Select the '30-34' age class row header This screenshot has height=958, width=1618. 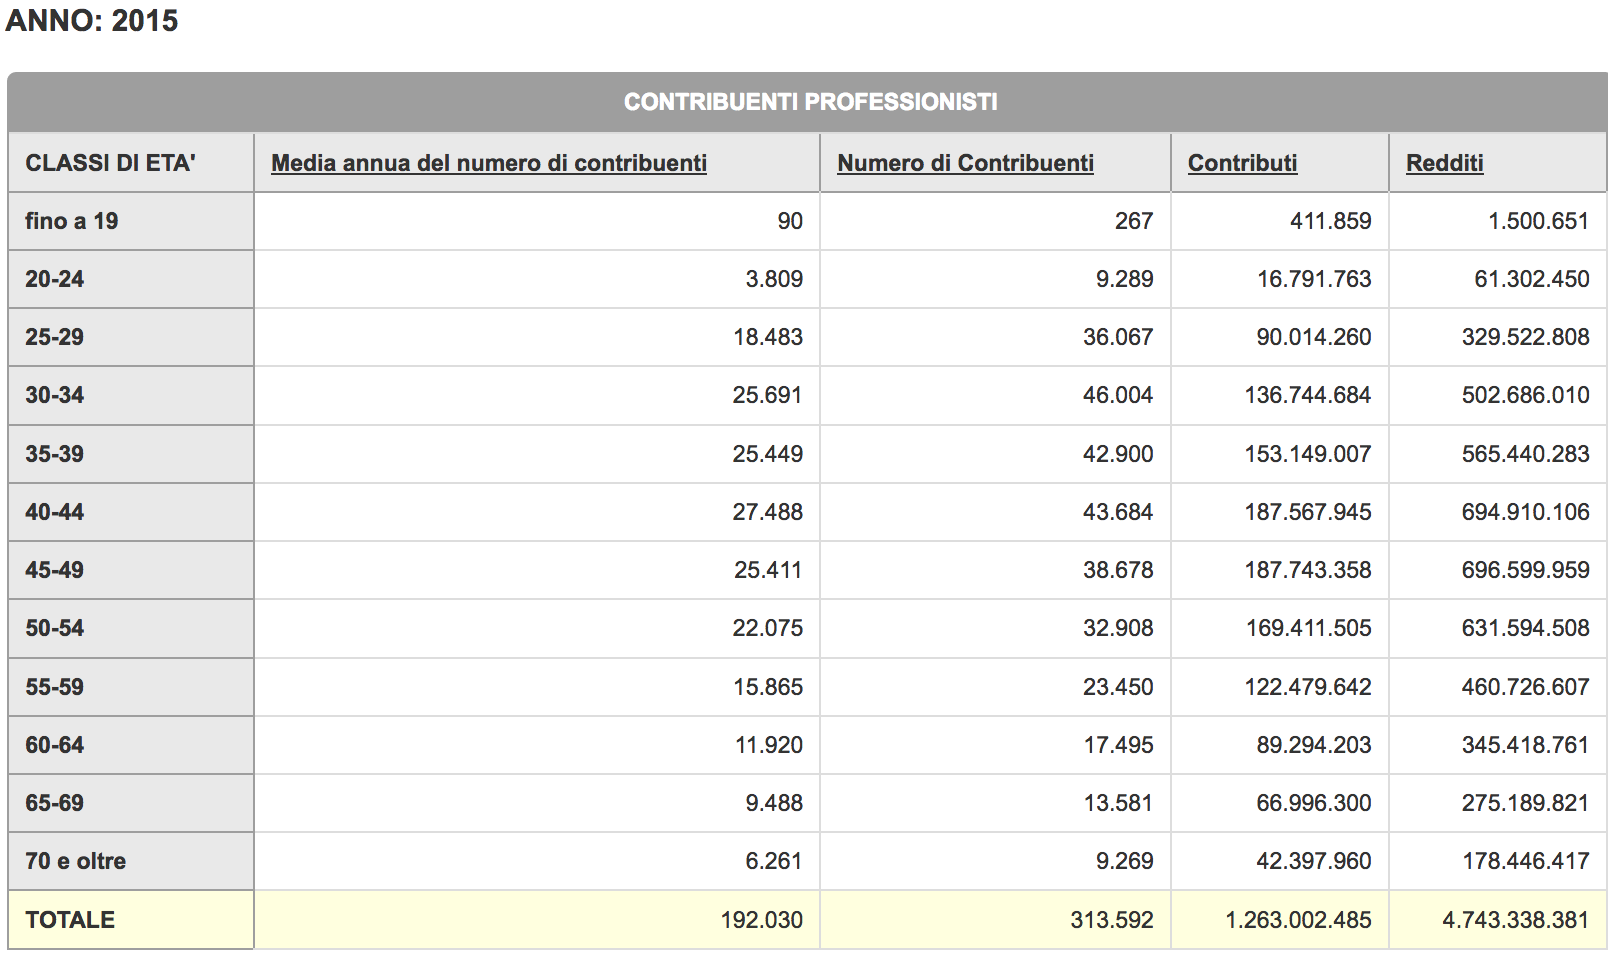pyautogui.click(x=55, y=395)
